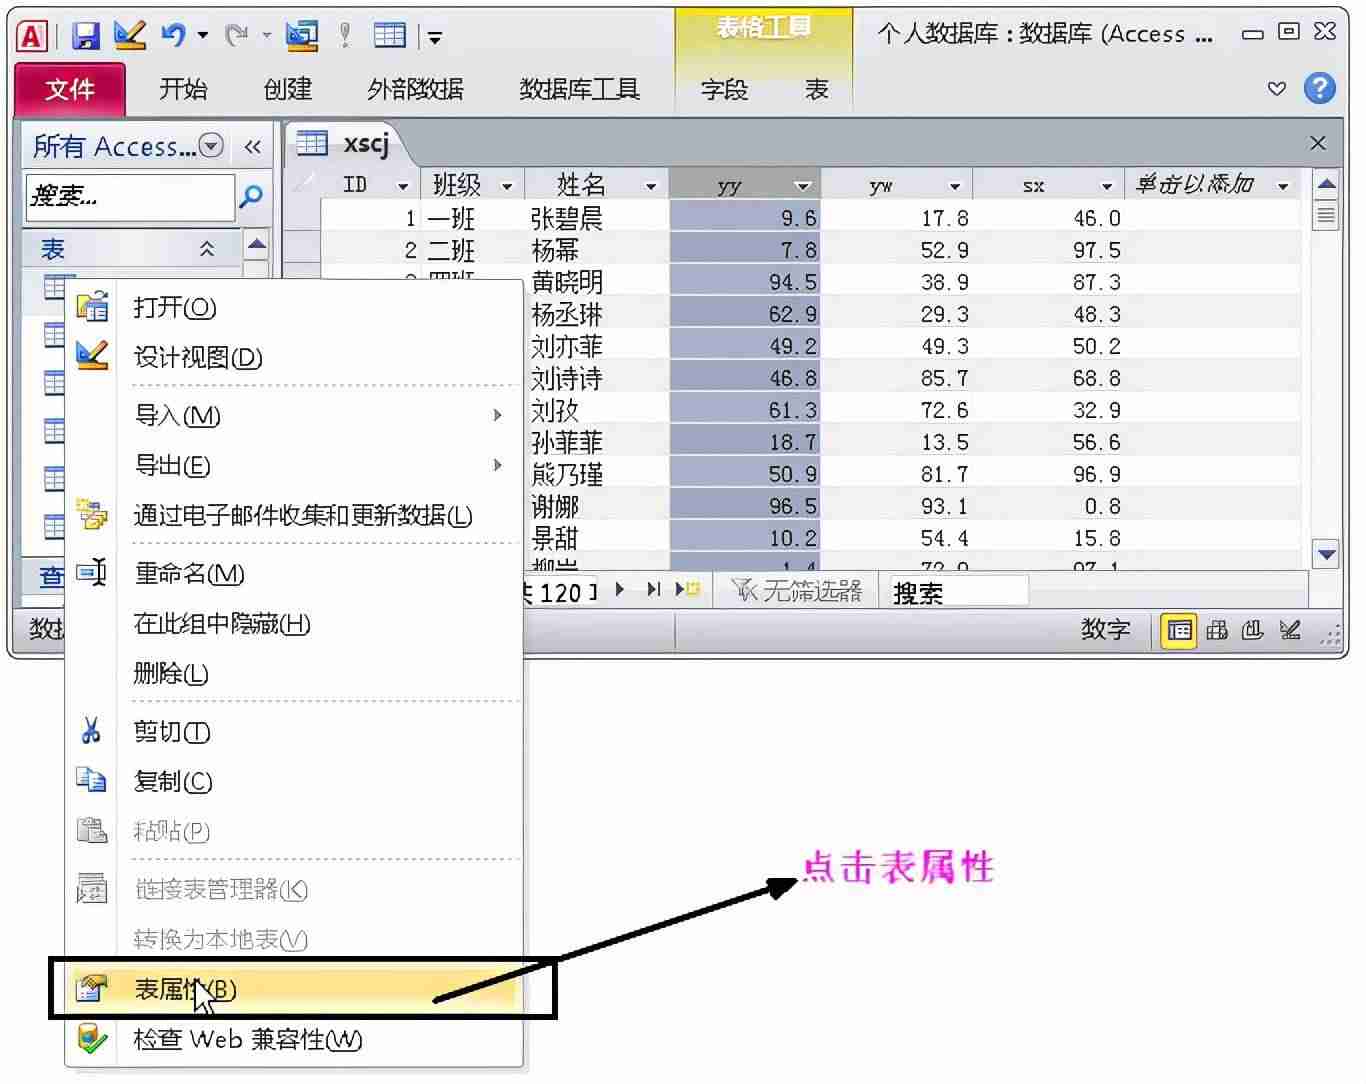Open the 班级 column filter dropdown
1366x1084 pixels.
click(507, 186)
